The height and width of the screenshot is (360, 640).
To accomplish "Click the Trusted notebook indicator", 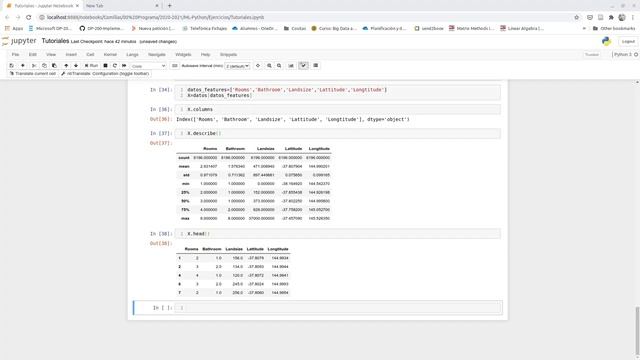I will click(x=592, y=55).
